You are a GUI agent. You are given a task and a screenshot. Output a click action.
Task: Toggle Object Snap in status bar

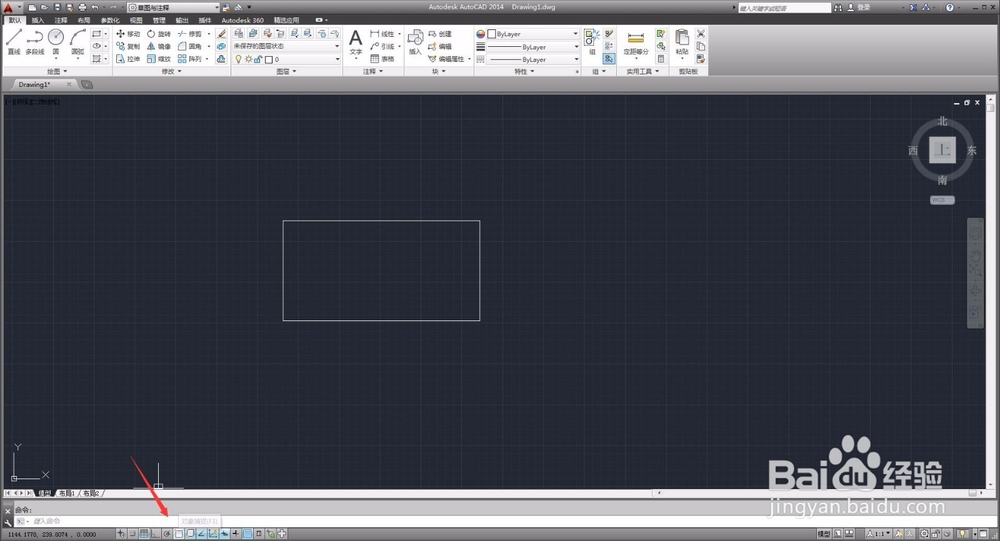point(179,534)
